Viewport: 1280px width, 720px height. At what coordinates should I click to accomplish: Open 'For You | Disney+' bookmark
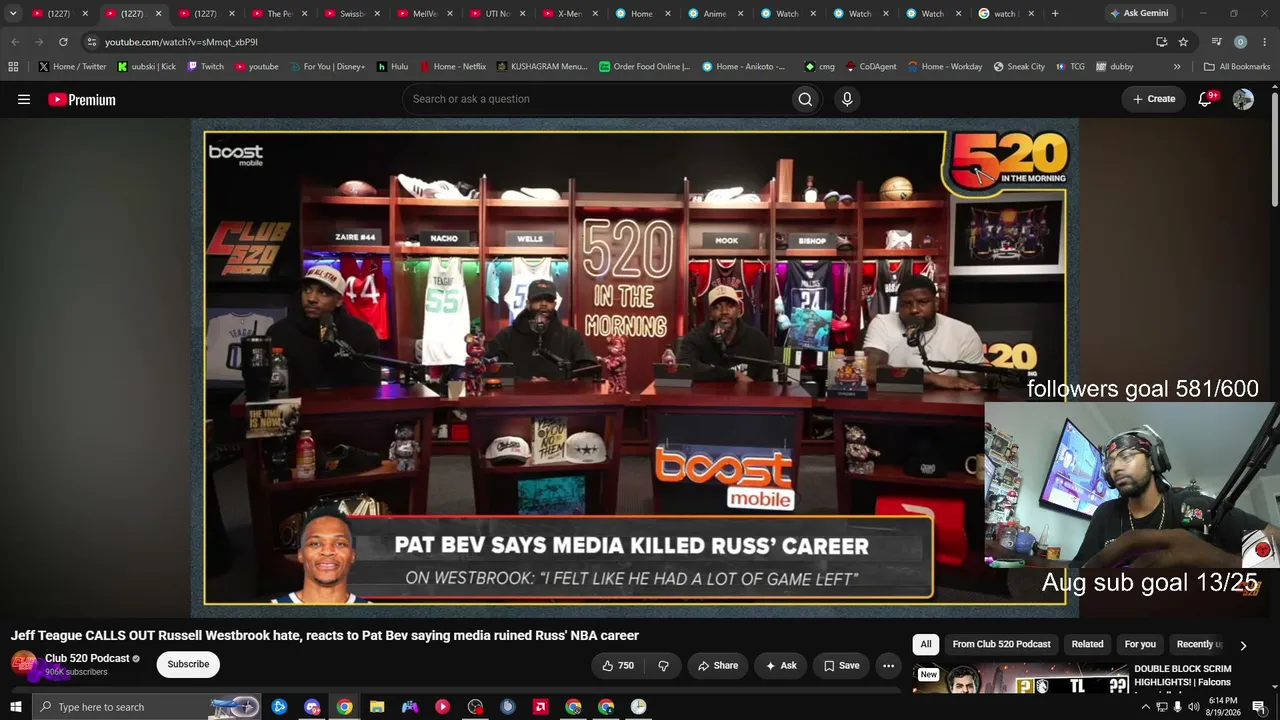[327, 67]
